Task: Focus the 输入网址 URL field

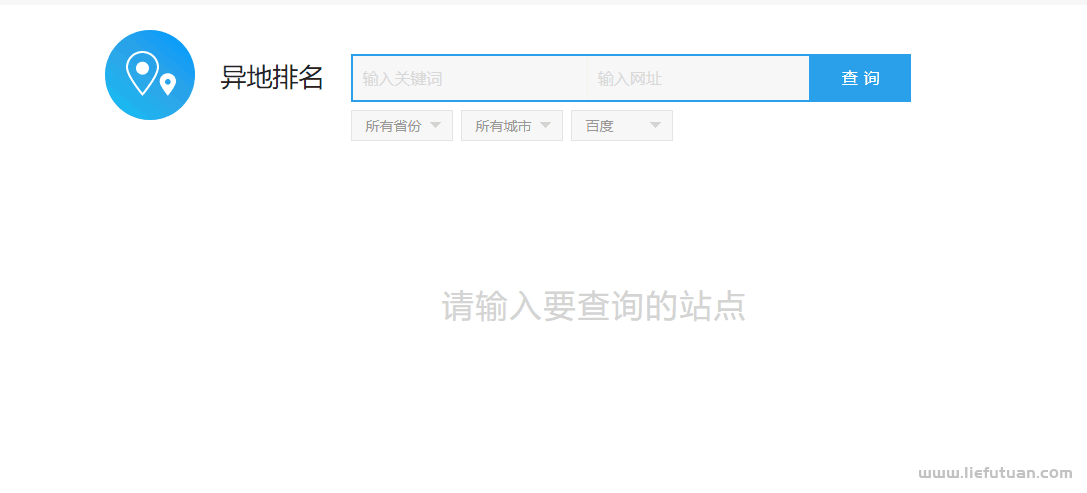Action: pos(698,78)
